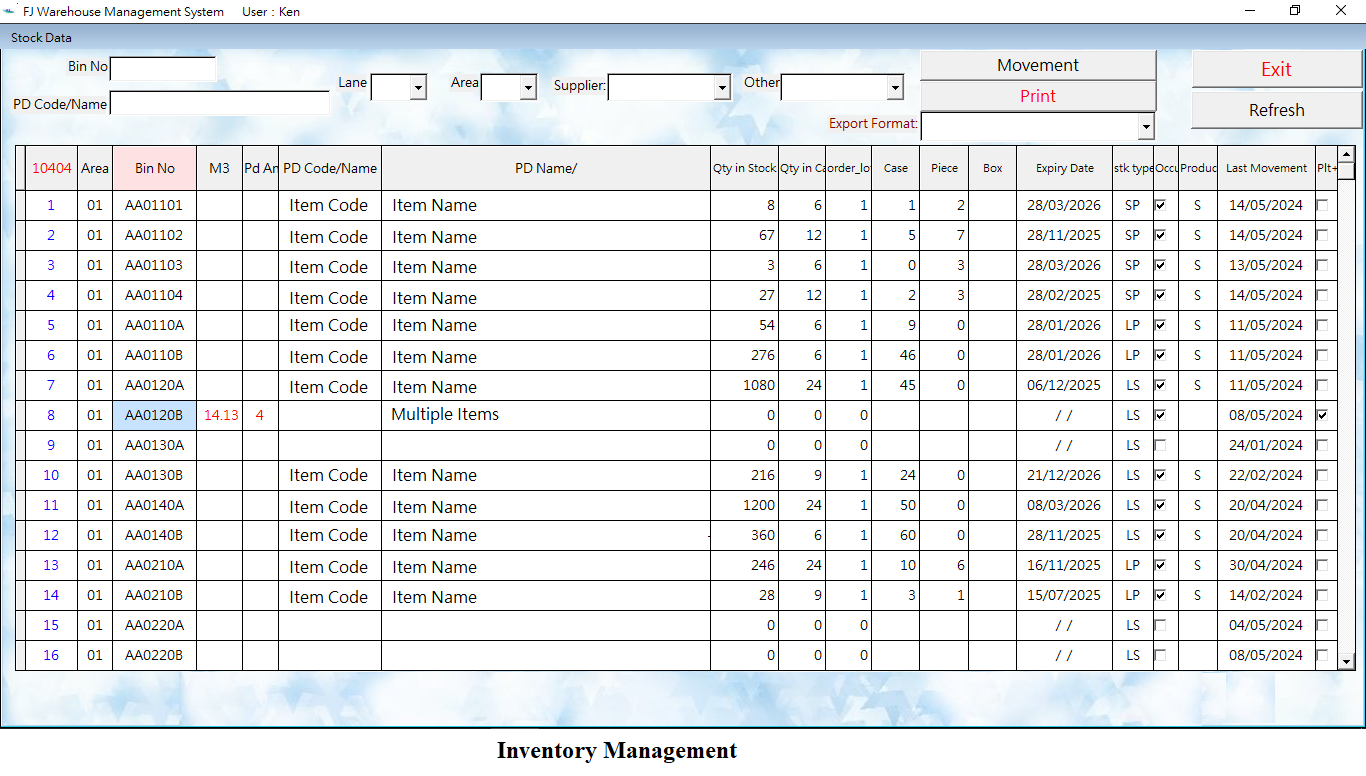Click the Case column header

[896, 168]
